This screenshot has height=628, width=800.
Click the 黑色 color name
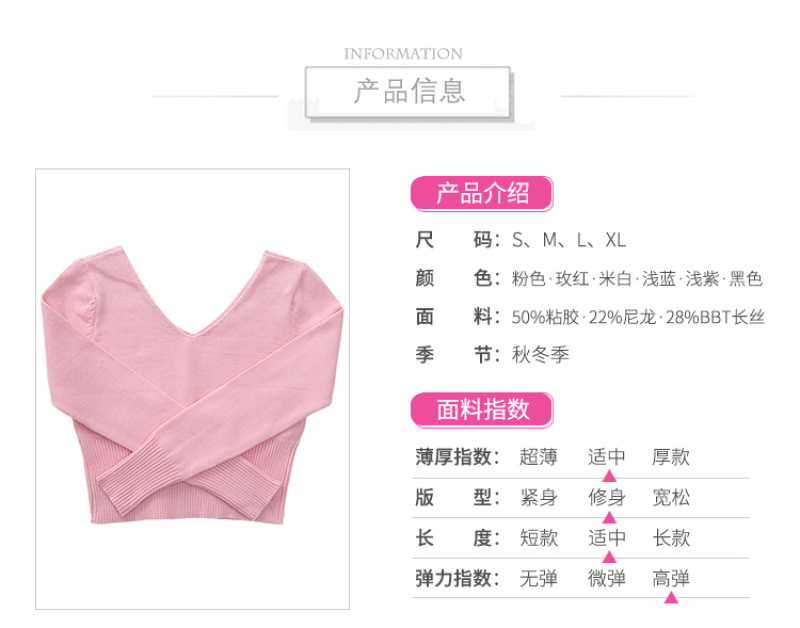click(x=745, y=279)
